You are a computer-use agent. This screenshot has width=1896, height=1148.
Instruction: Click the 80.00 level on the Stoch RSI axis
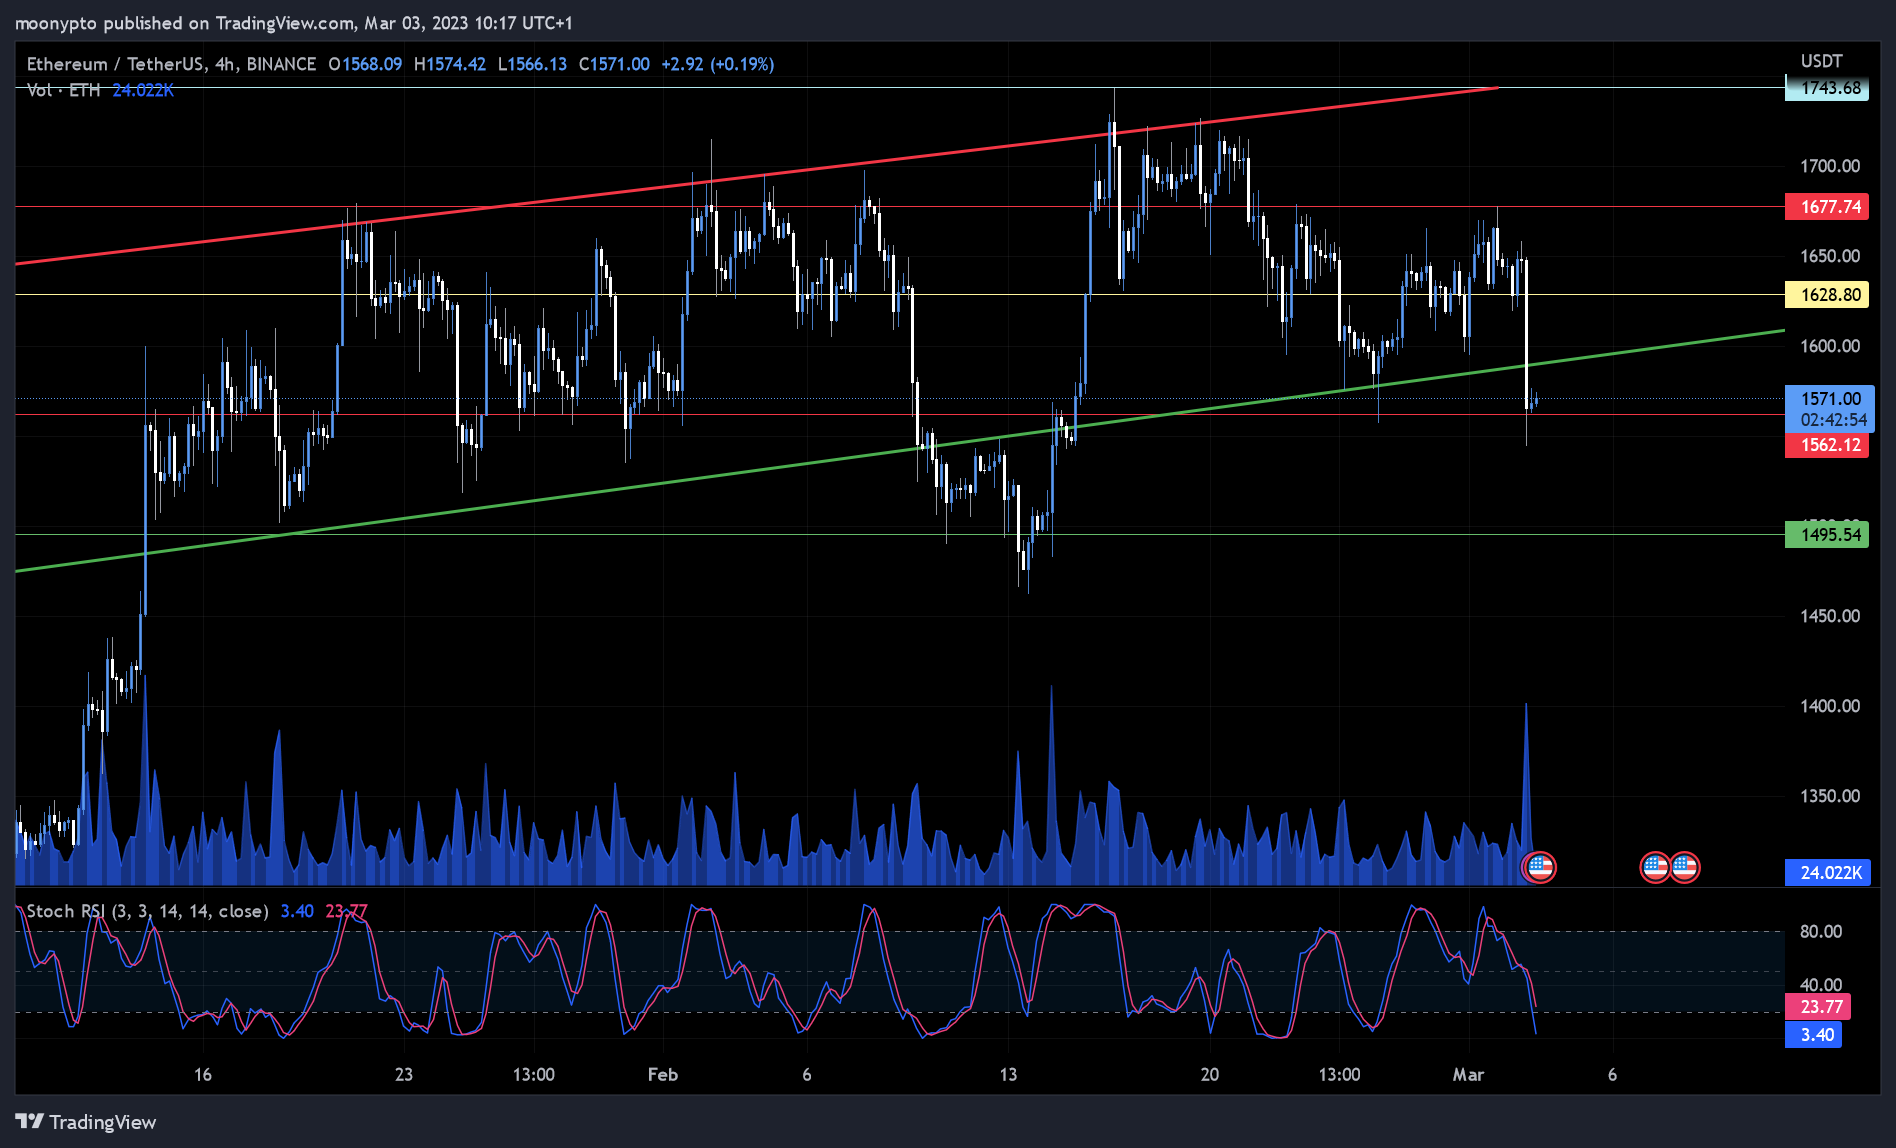coord(1821,932)
